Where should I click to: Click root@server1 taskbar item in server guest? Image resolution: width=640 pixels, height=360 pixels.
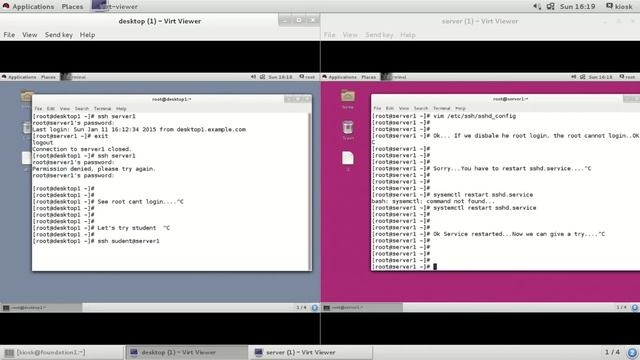tap(362, 307)
